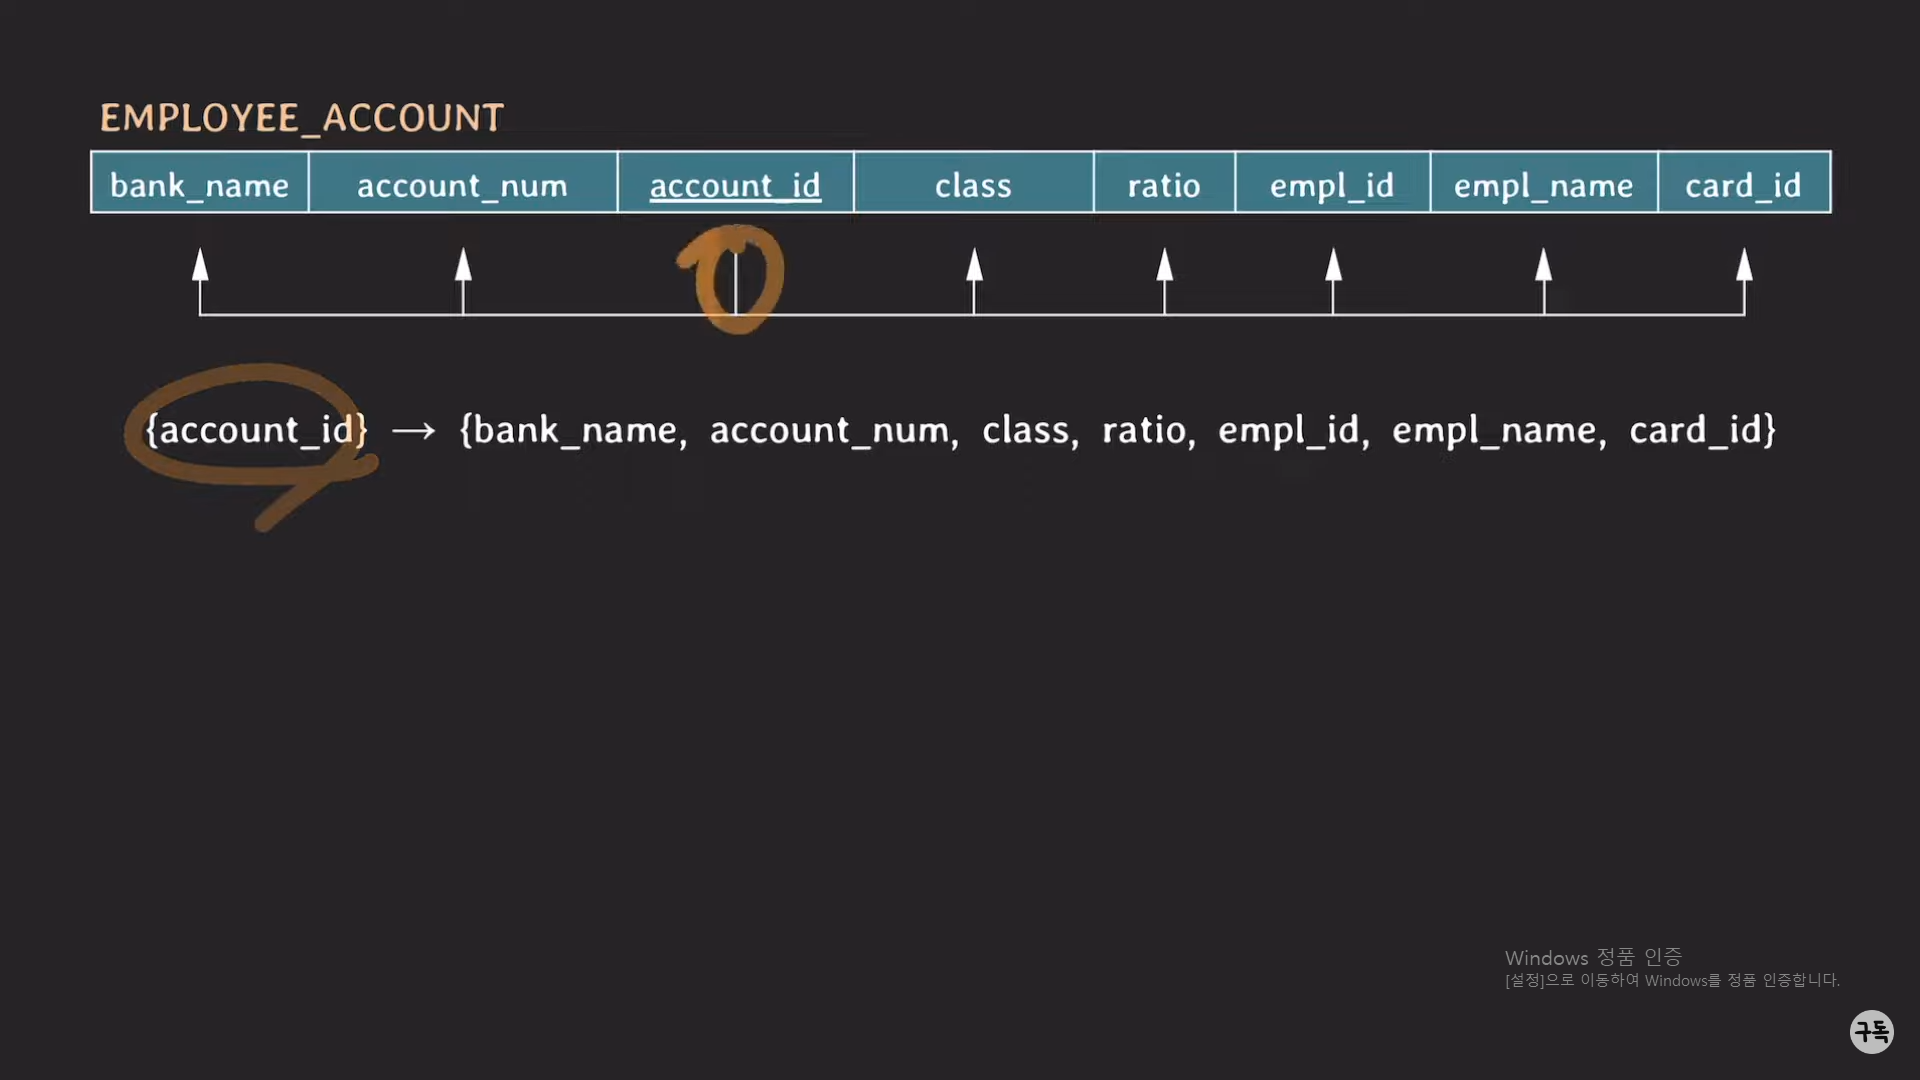Click the empl_id column header cell
Screen dimensions: 1920x1080
click(1332, 184)
